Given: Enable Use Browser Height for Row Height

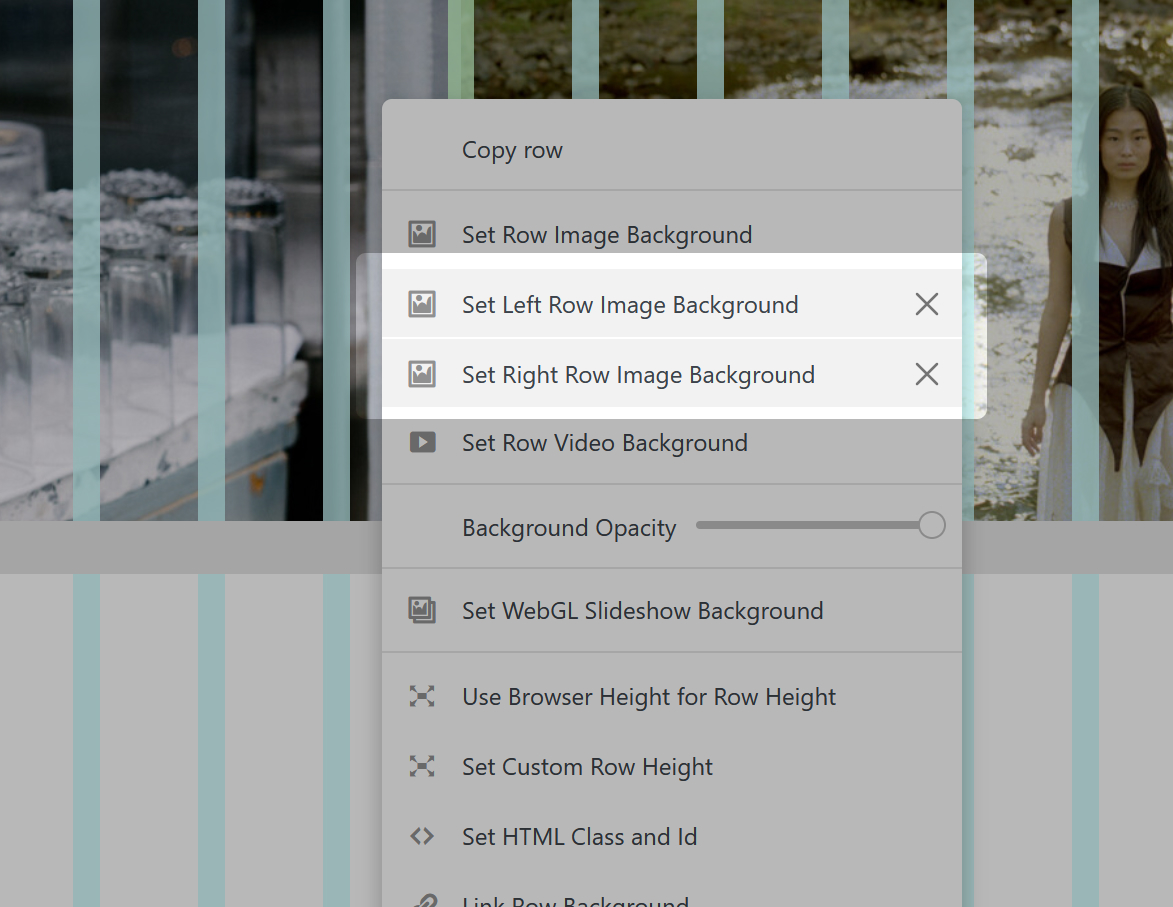Looking at the screenshot, I should coord(648,697).
